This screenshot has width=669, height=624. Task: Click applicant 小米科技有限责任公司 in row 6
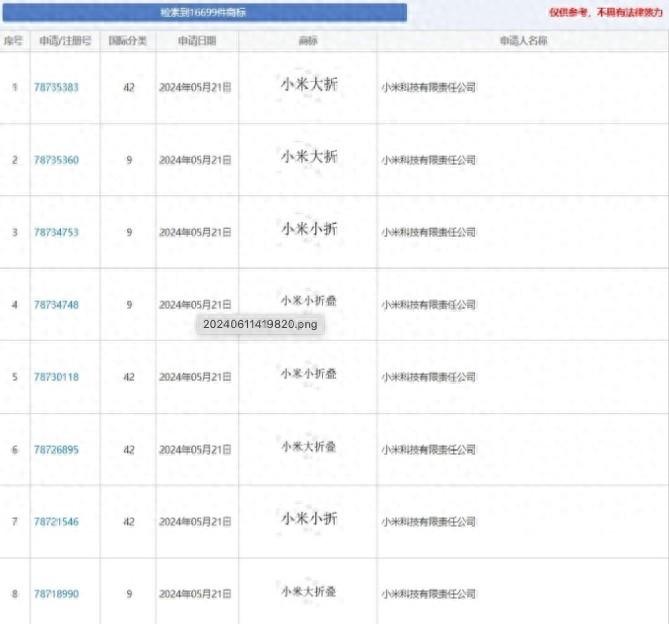pos(428,450)
